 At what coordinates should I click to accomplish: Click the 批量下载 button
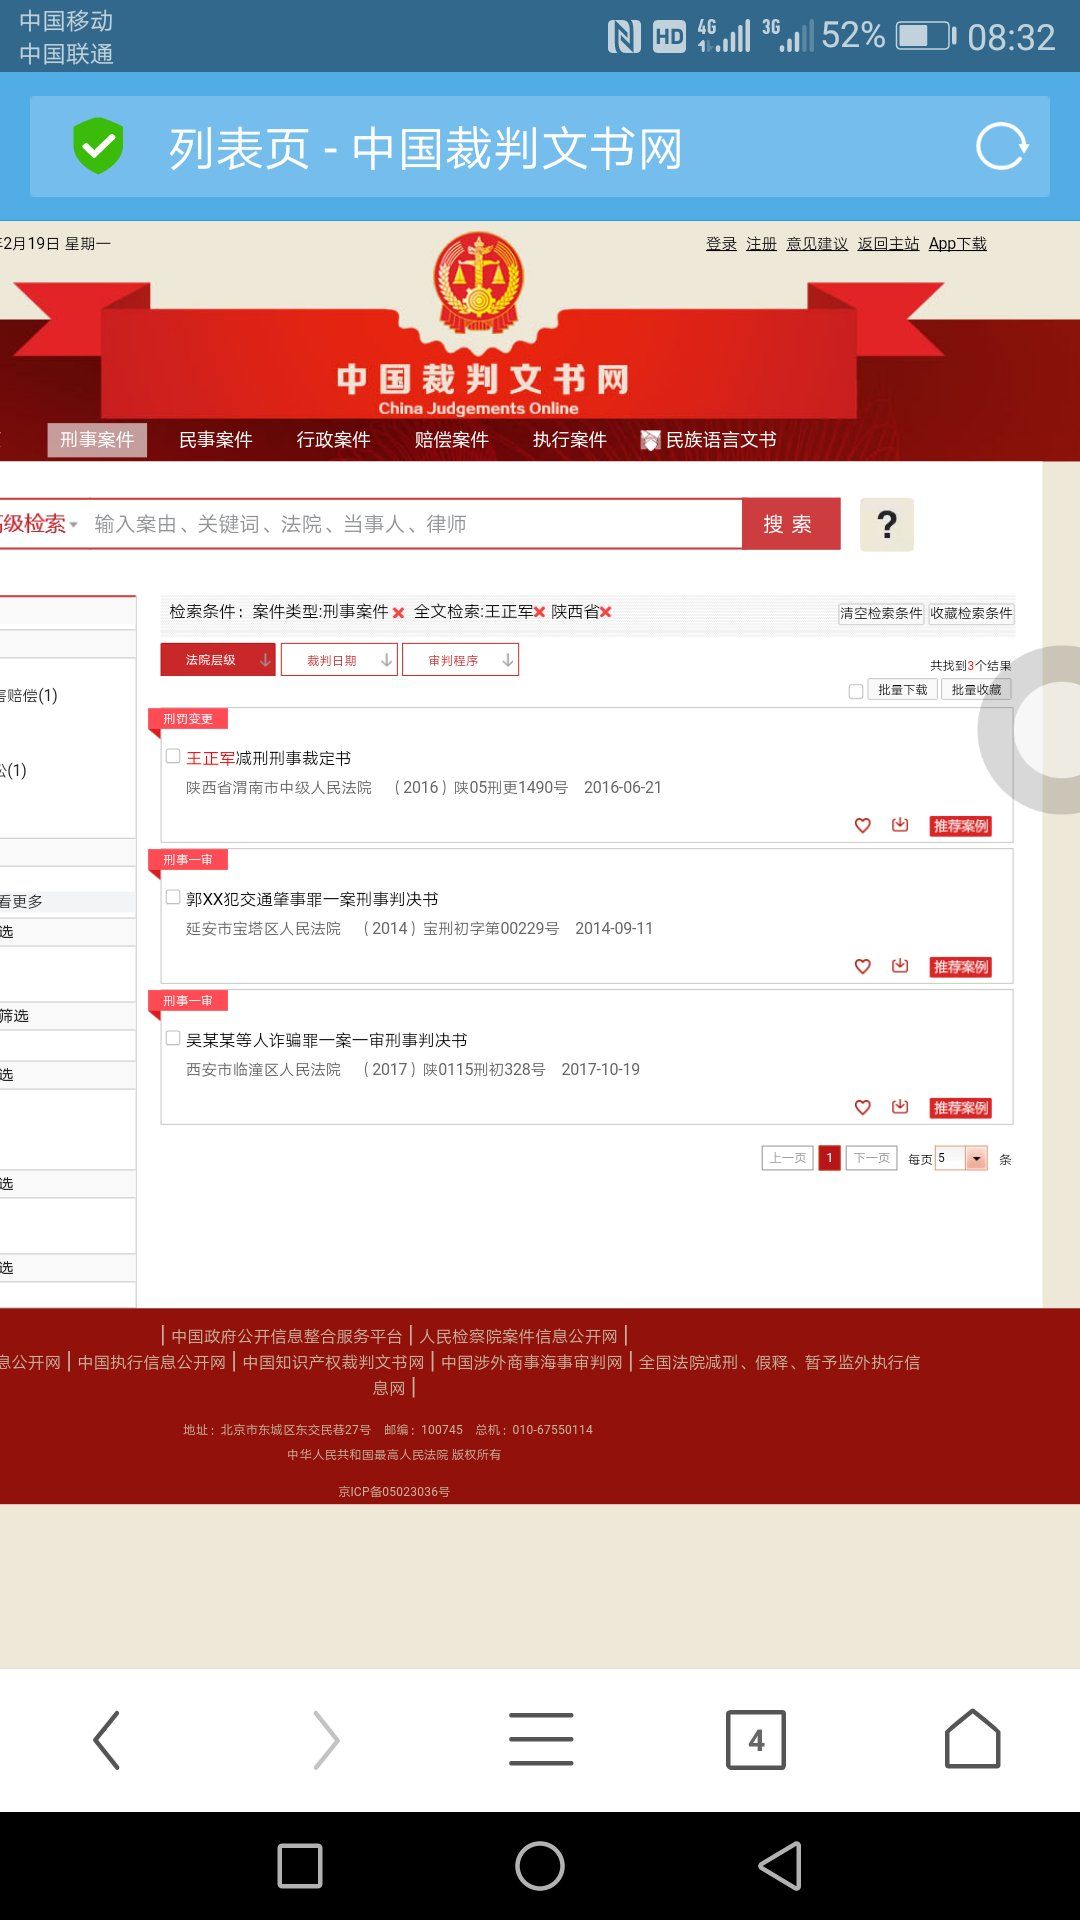coord(902,690)
